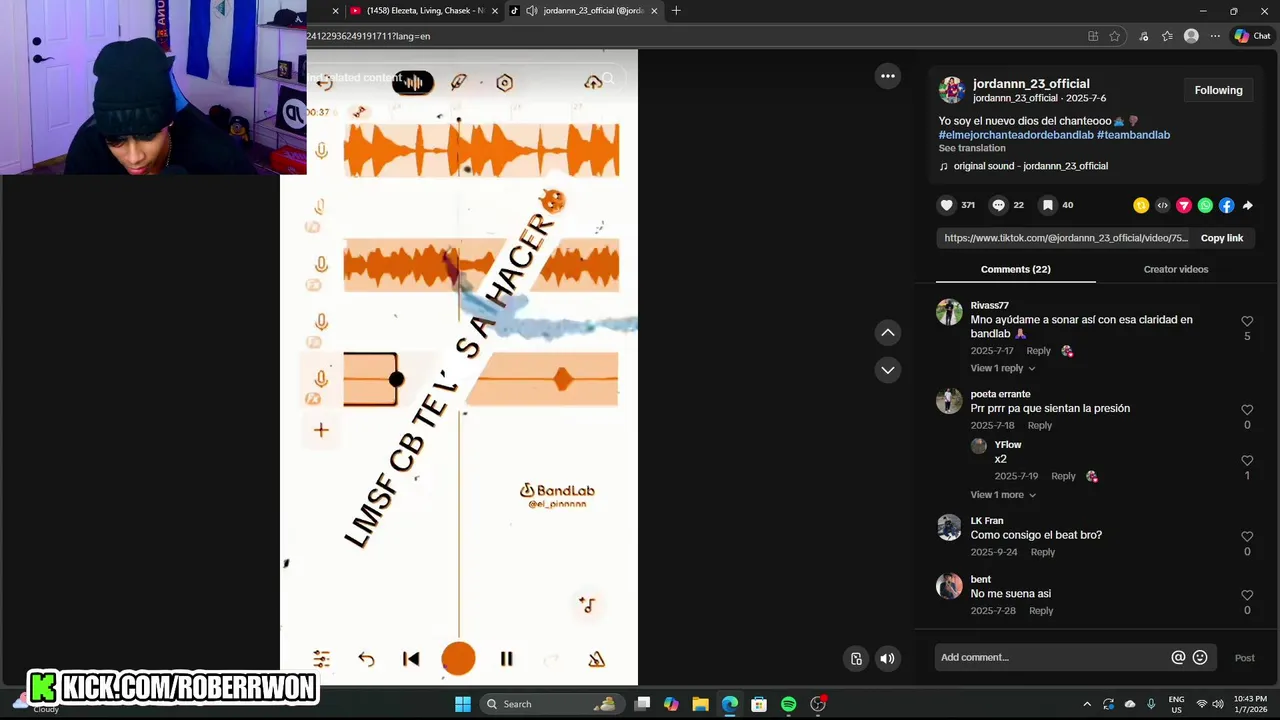Screen dimensions: 1280x720
Task: Open the three-dots video options menu
Action: tap(887, 76)
